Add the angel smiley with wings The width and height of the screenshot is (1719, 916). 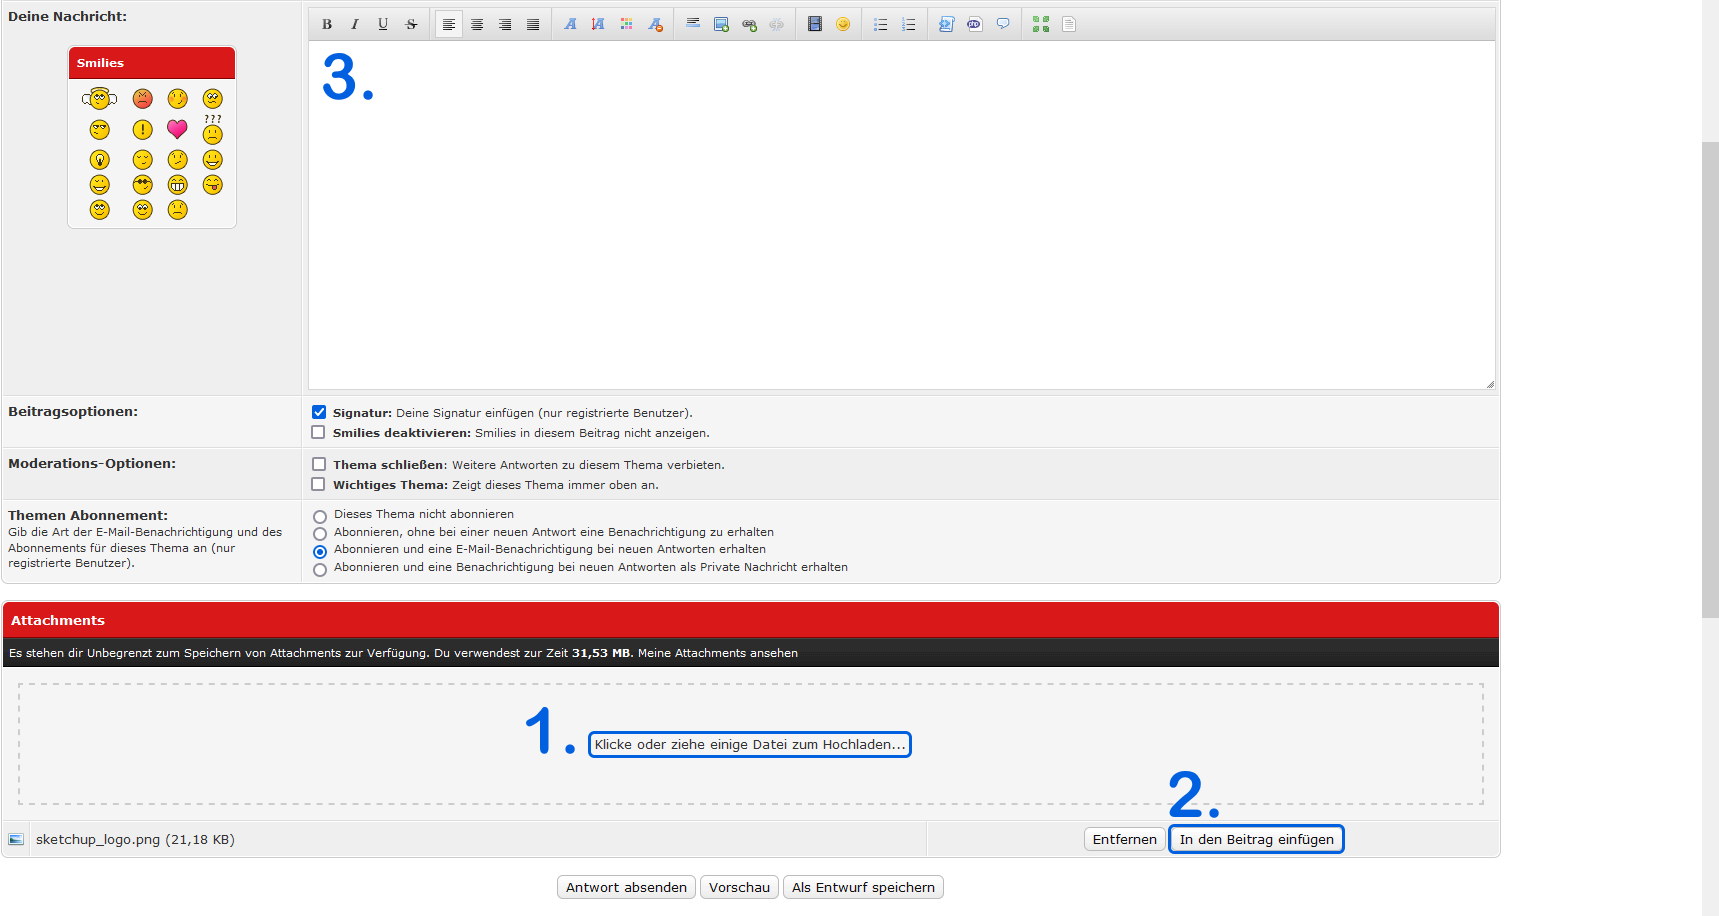pyautogui.click(x=99, y=98)
